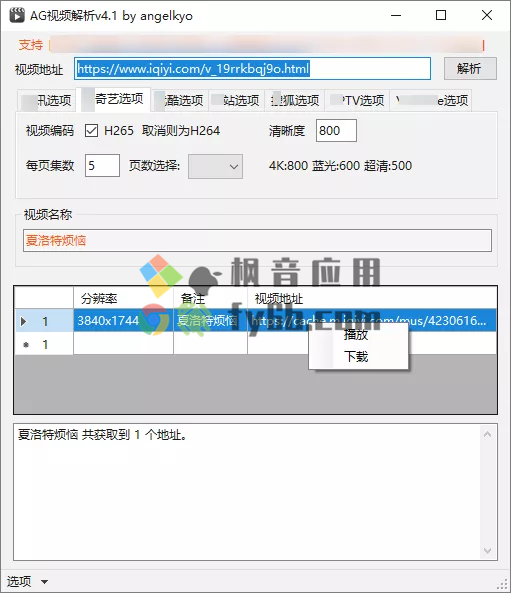The width and height of the screenshot is (511, 593).
Task: Click the iqiyi cache URL cell
Action: point(372,321)
